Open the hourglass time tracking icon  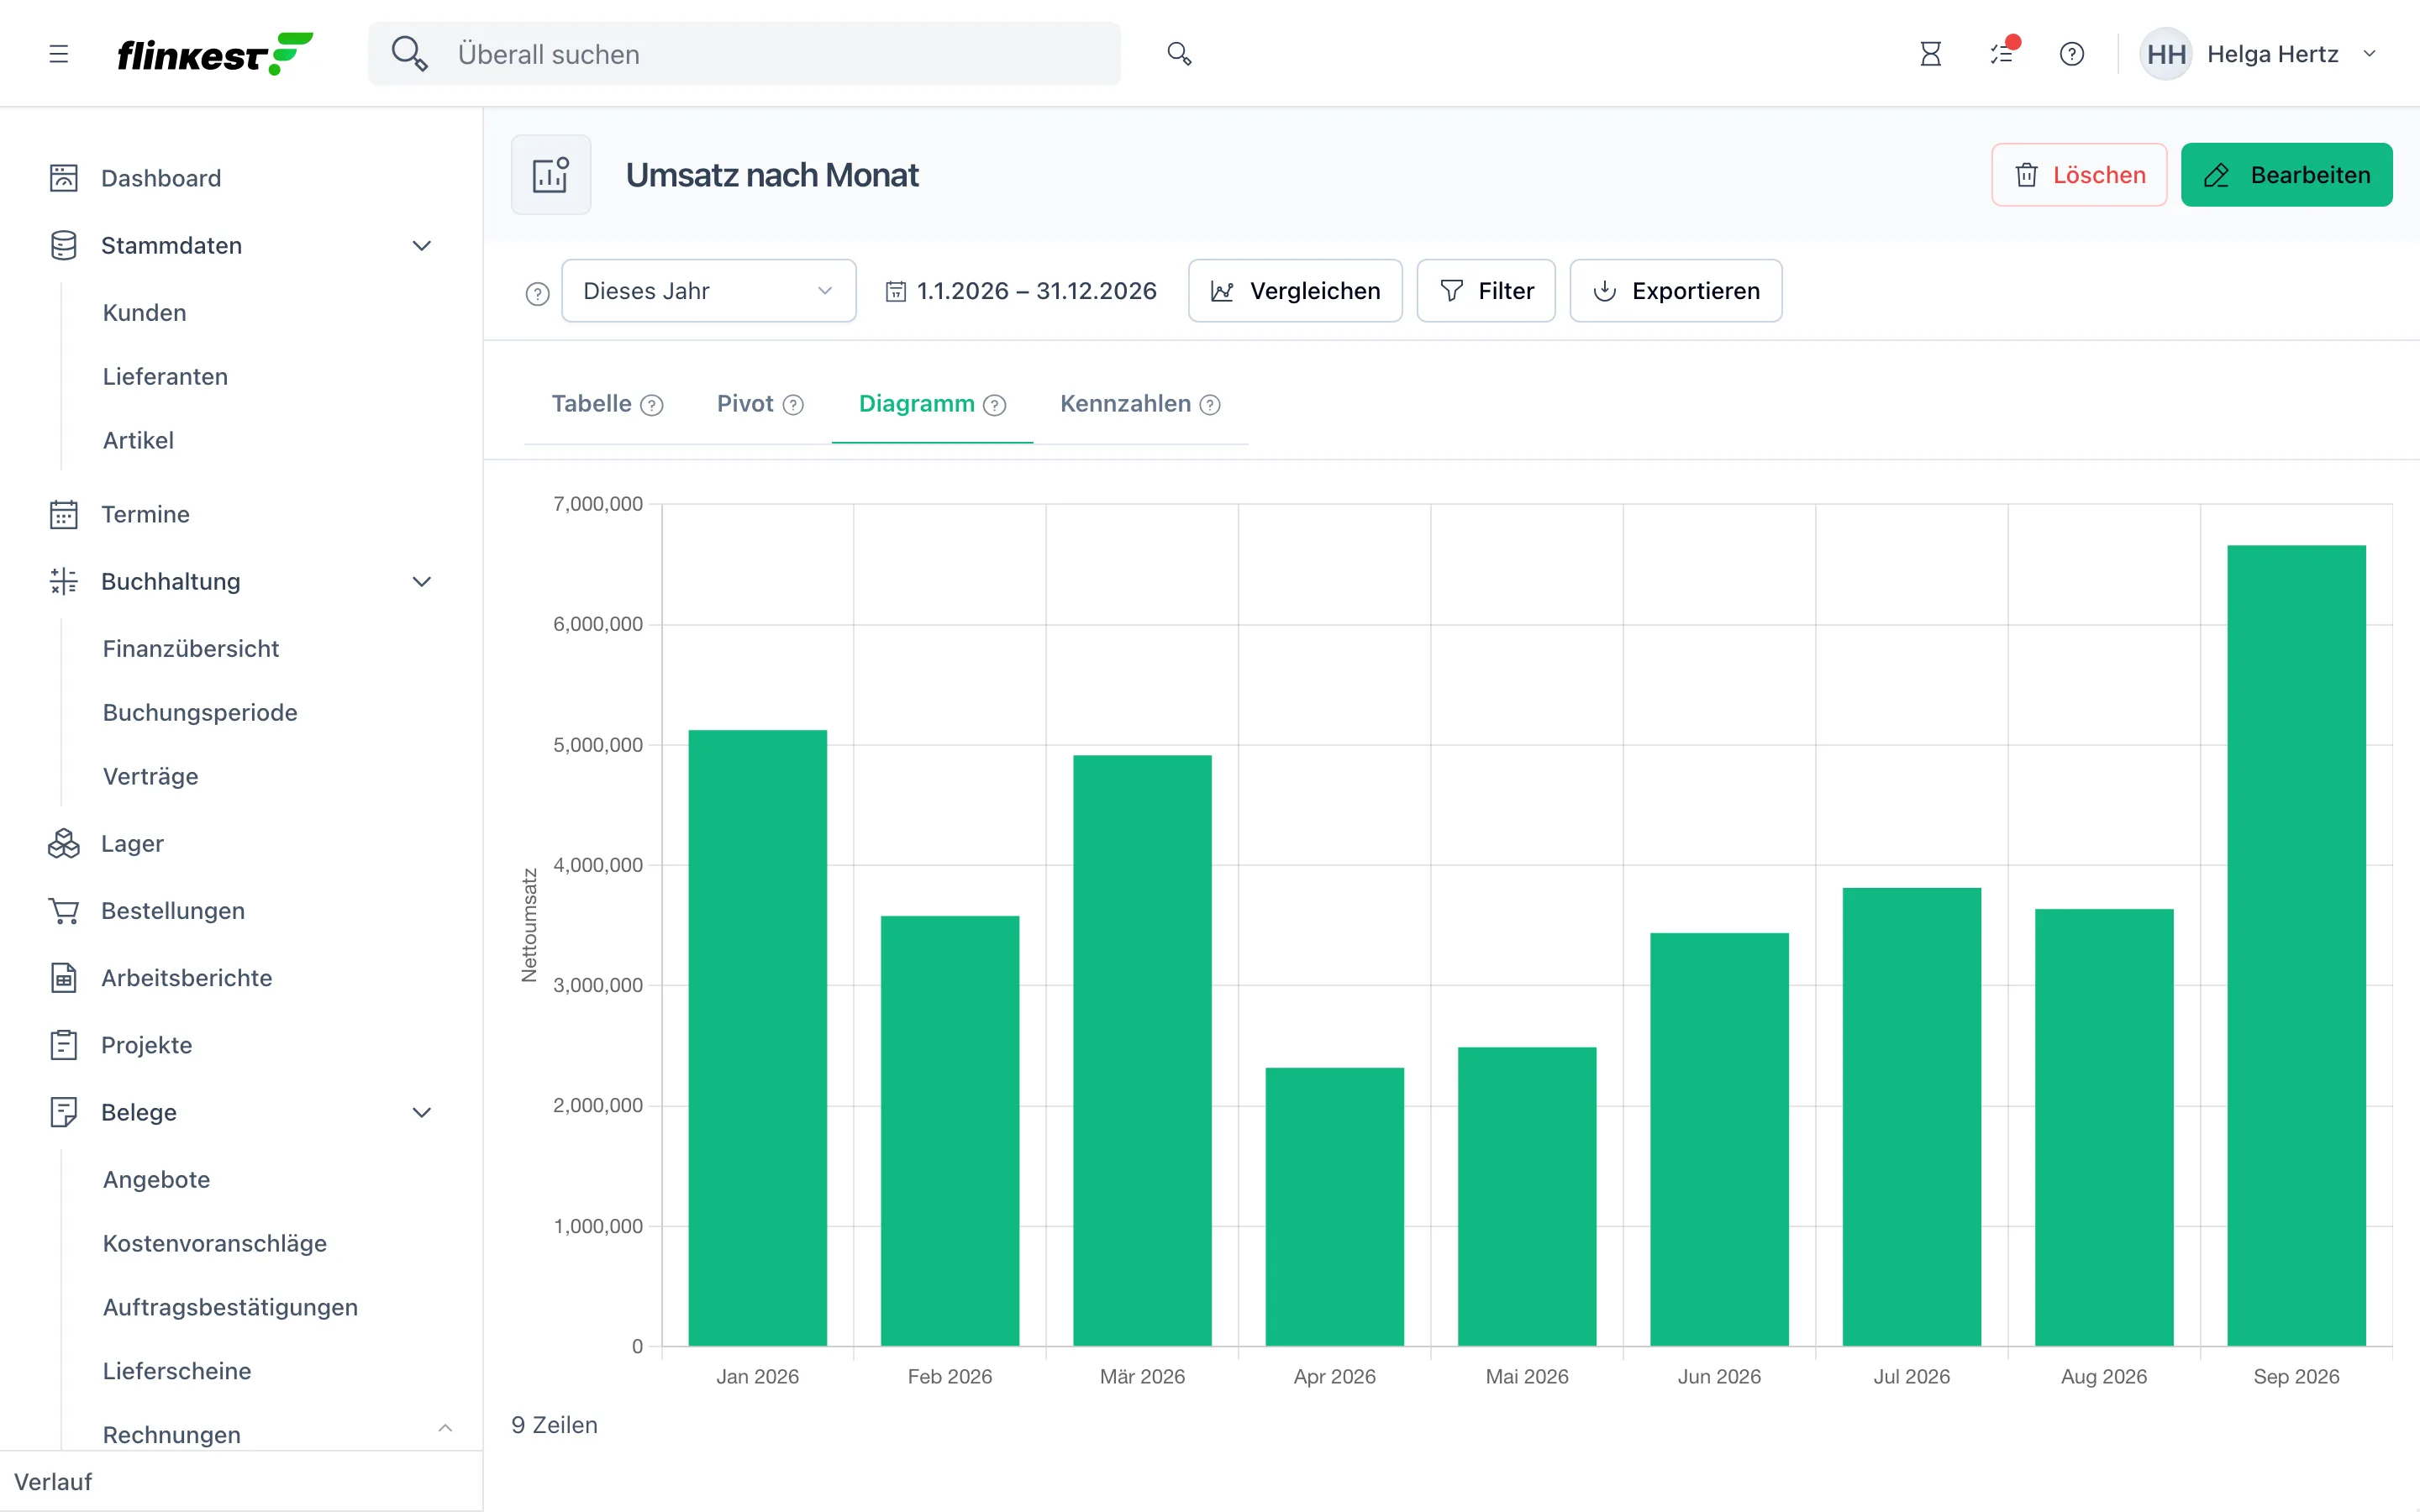(x=1930, y=54)
